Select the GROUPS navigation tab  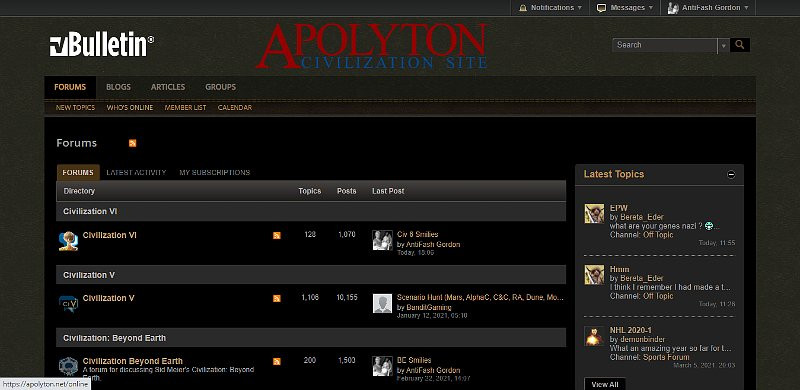220,87
